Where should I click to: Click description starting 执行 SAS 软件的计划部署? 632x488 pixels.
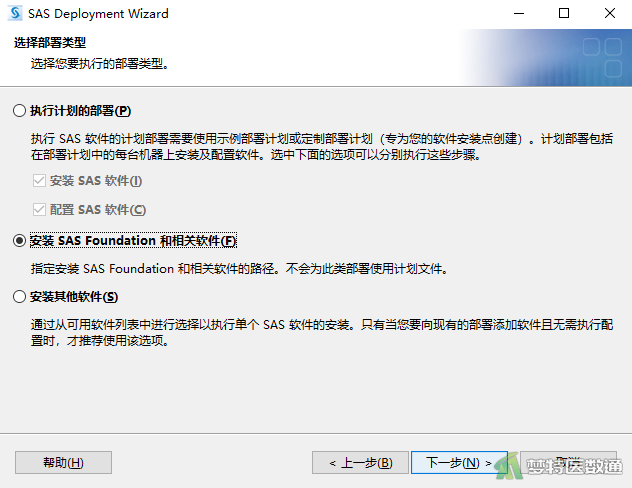[x=322, y=147]
